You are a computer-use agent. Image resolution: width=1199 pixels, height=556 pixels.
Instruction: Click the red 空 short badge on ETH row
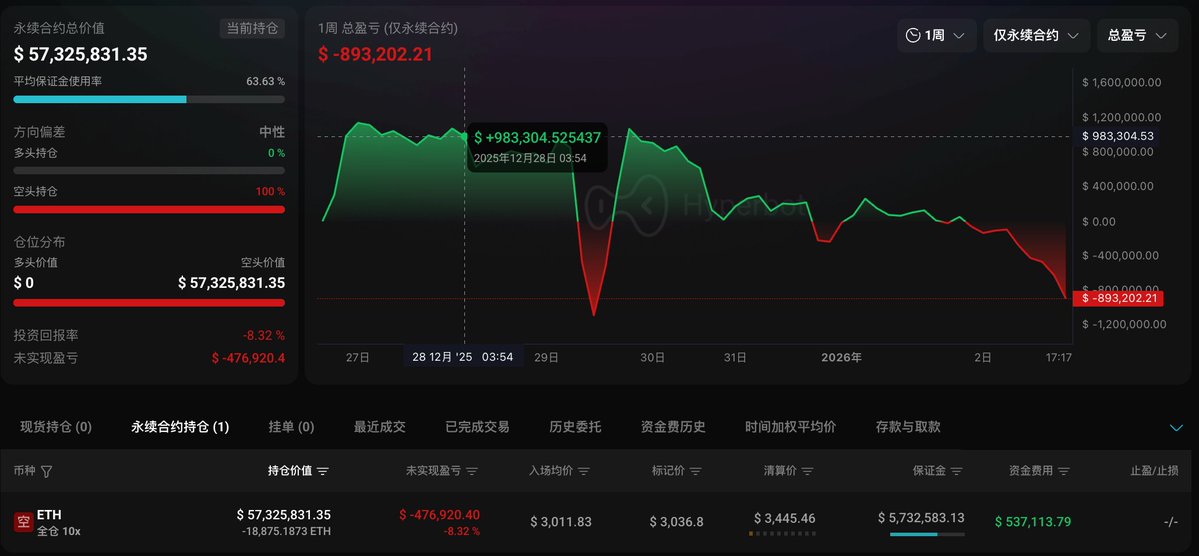(24, 522)
